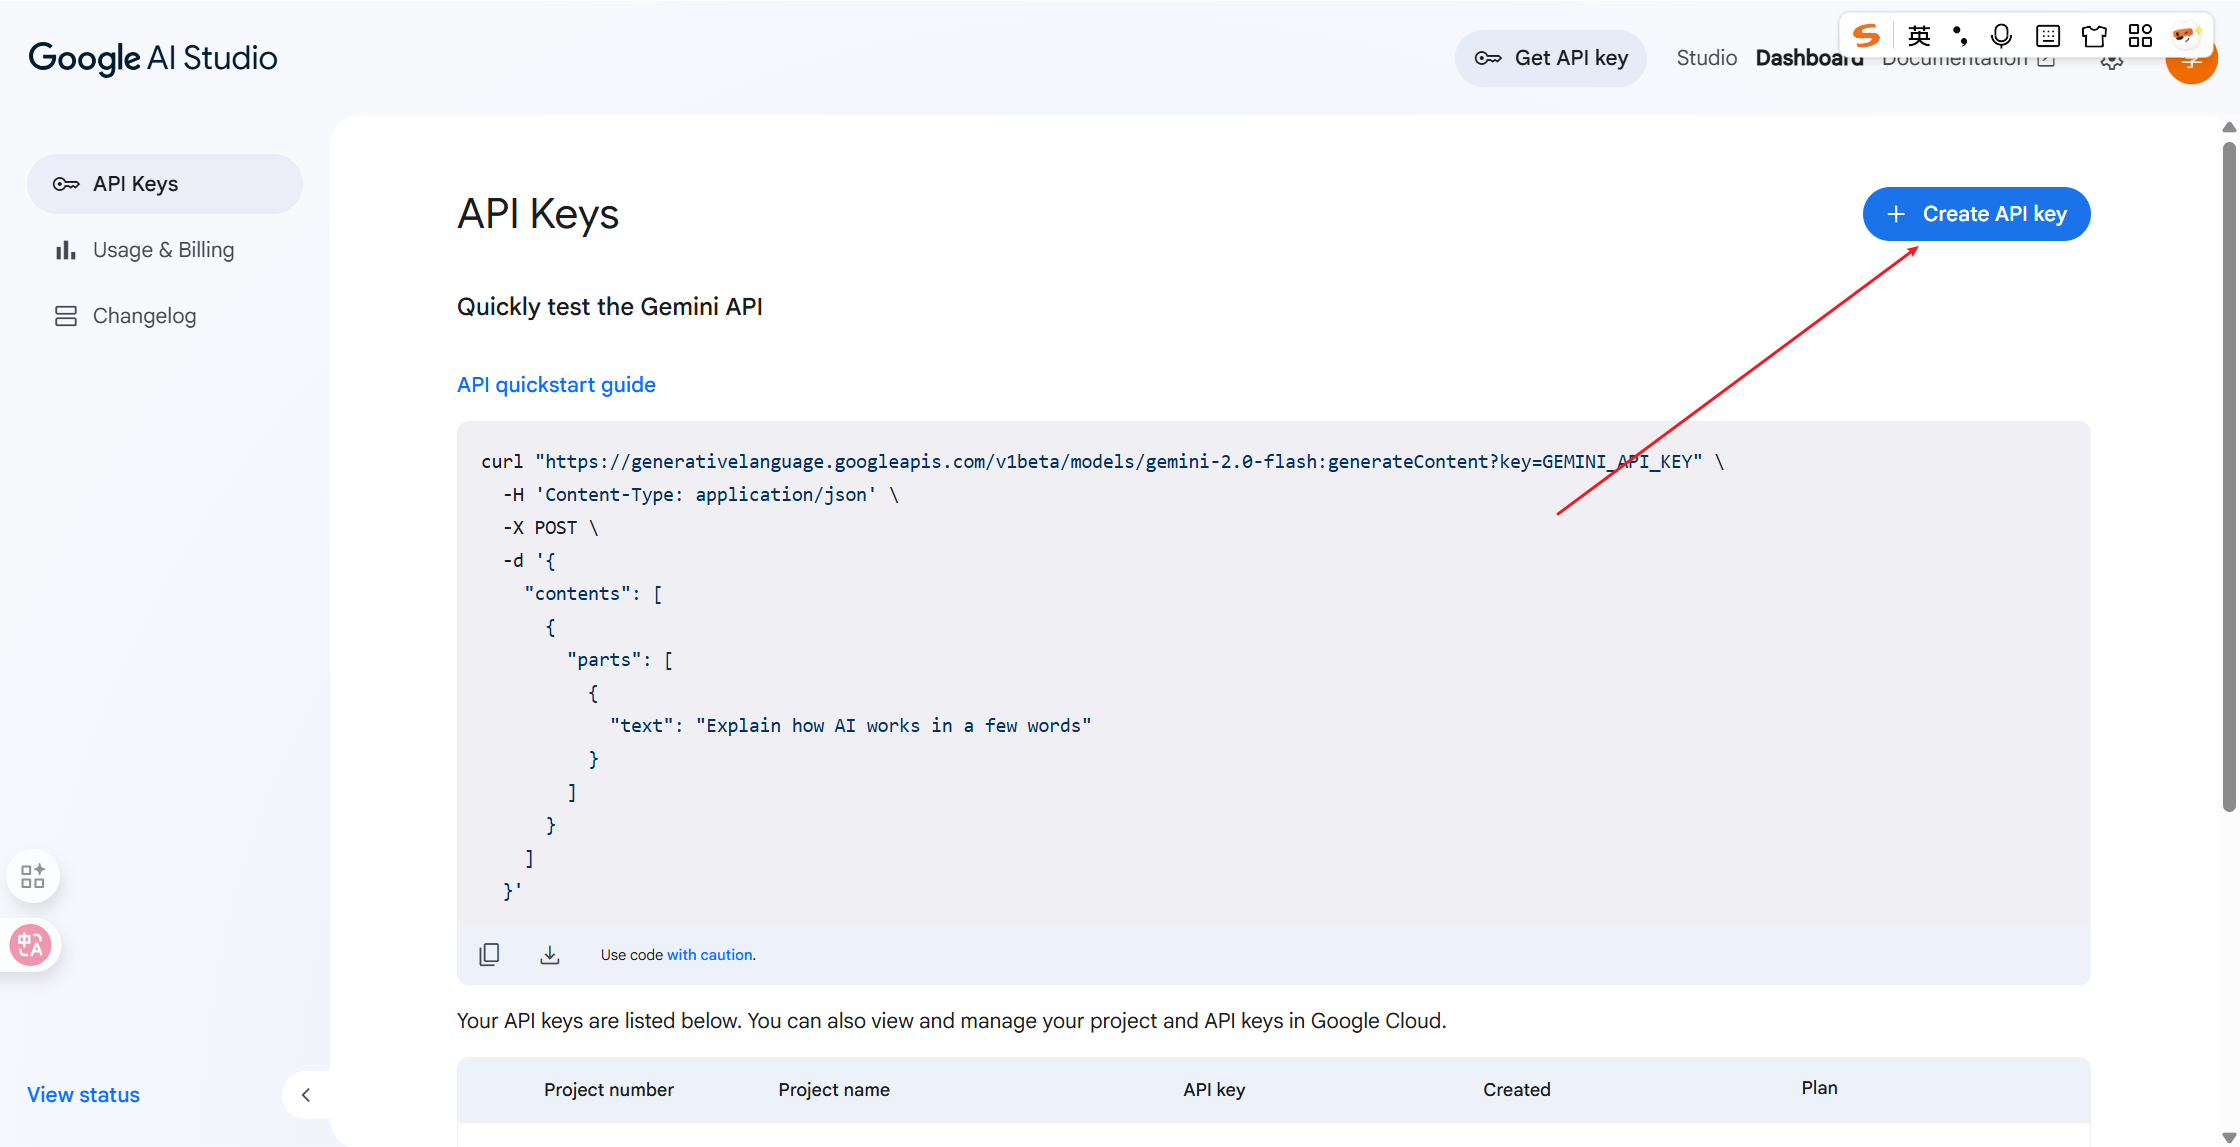Download the curl code snippet
The width and height of the screenshot is (2240, 1147).
pos(550,954)
